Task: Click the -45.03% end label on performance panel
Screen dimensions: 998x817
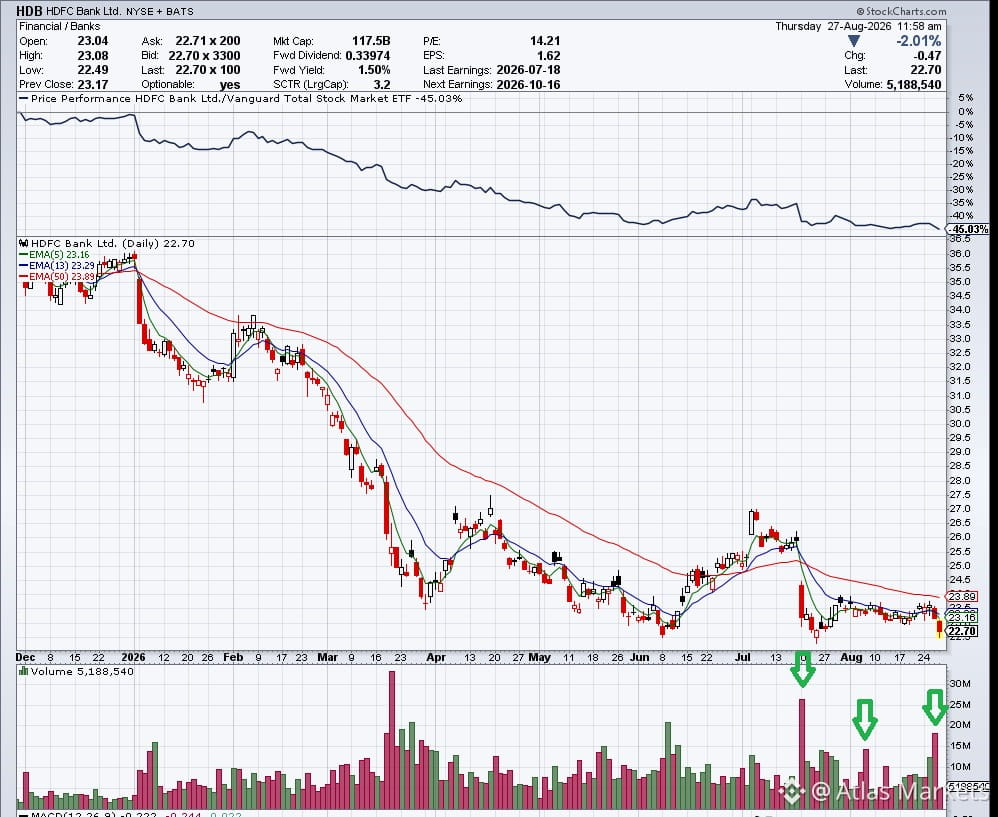Action: pyautogui.click(x=968, y=229)
